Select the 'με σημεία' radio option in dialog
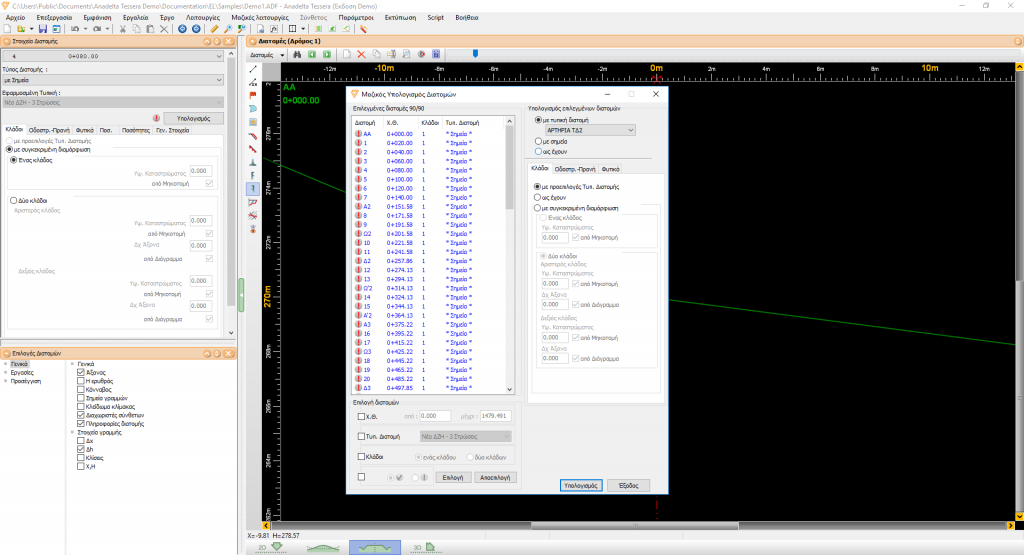Viewport: 1024px width, 555px height. pos(539,141)
